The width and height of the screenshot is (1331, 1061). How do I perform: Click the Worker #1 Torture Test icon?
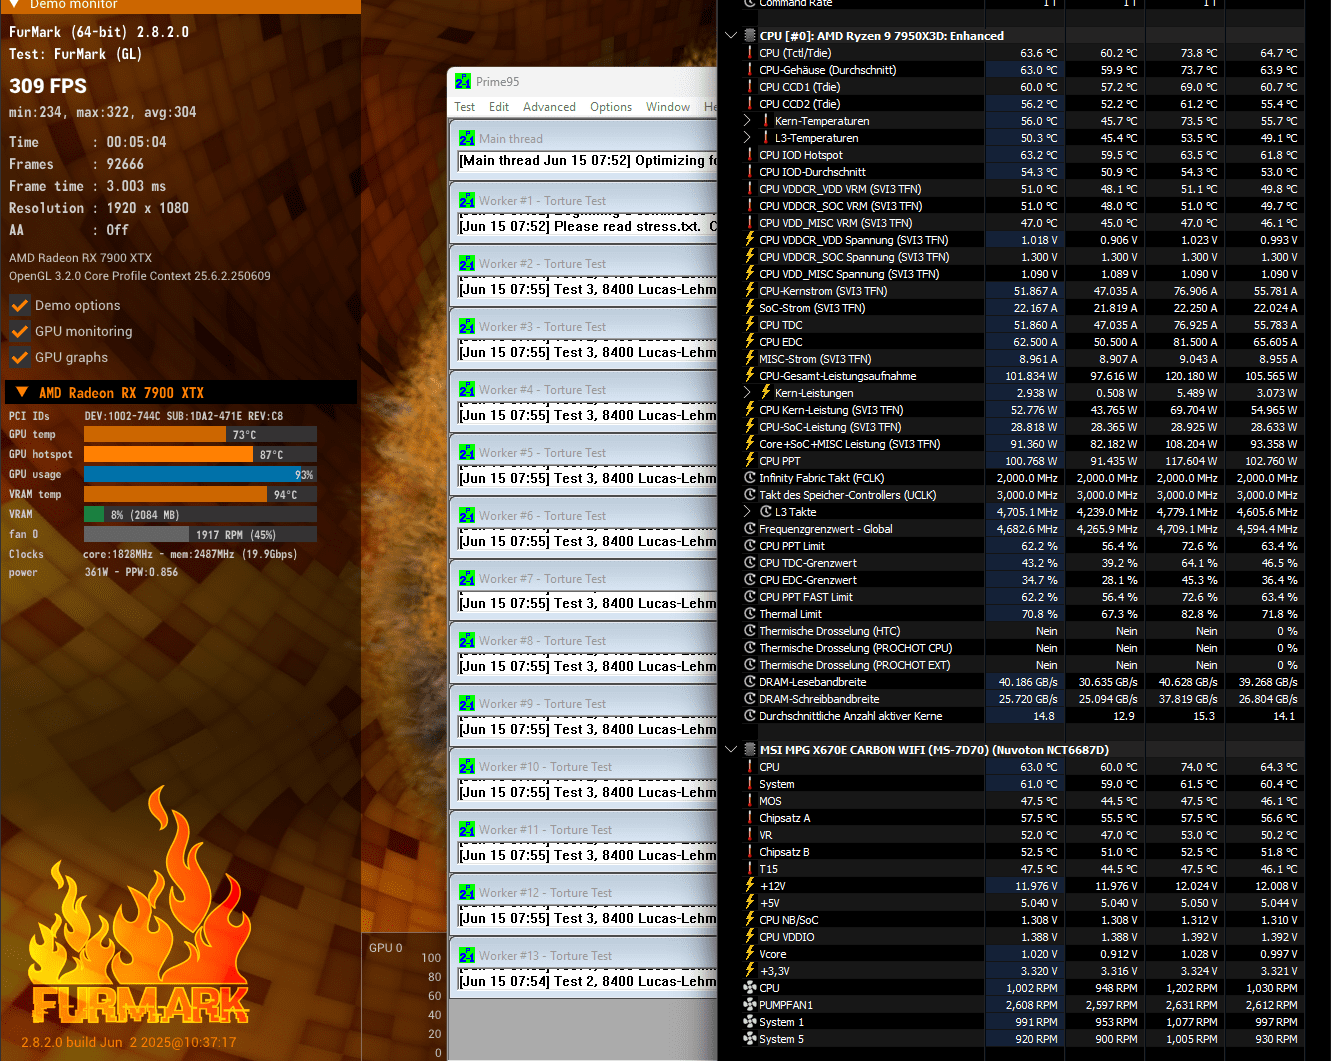[467, 201]
